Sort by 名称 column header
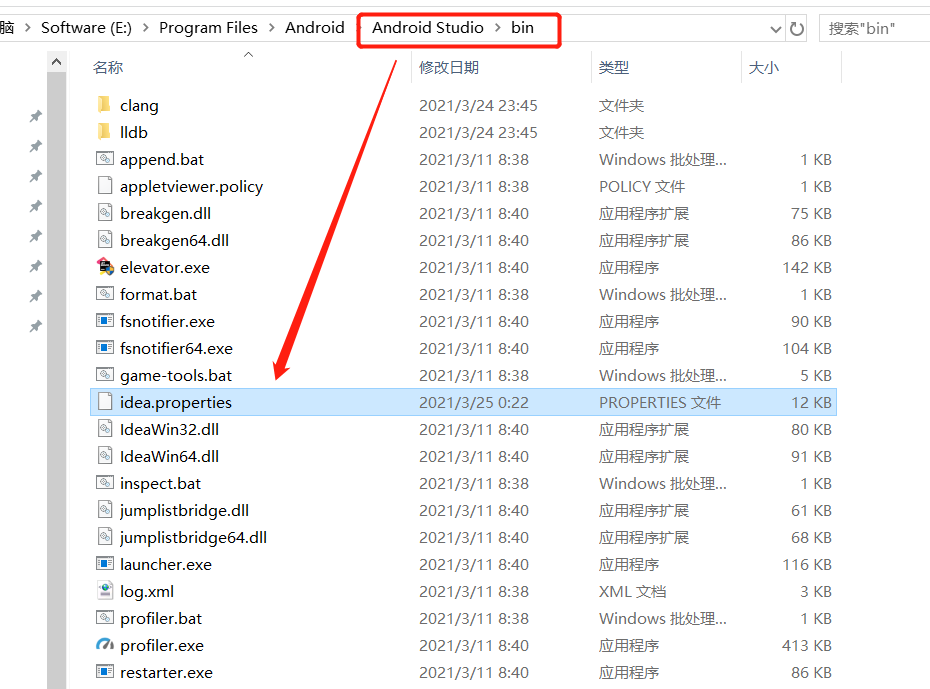 point(108,68)
